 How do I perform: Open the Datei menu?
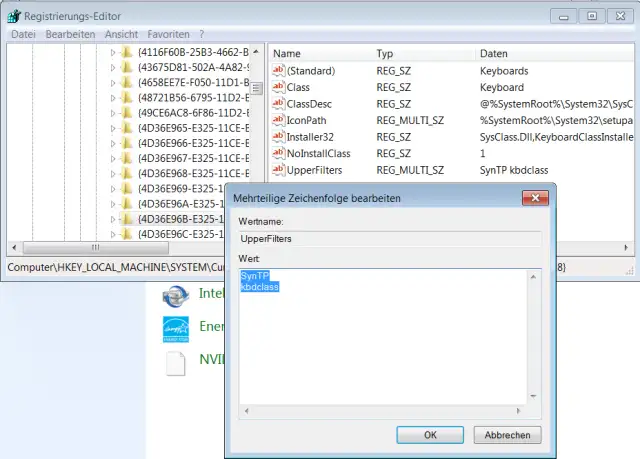pos(23,34)
